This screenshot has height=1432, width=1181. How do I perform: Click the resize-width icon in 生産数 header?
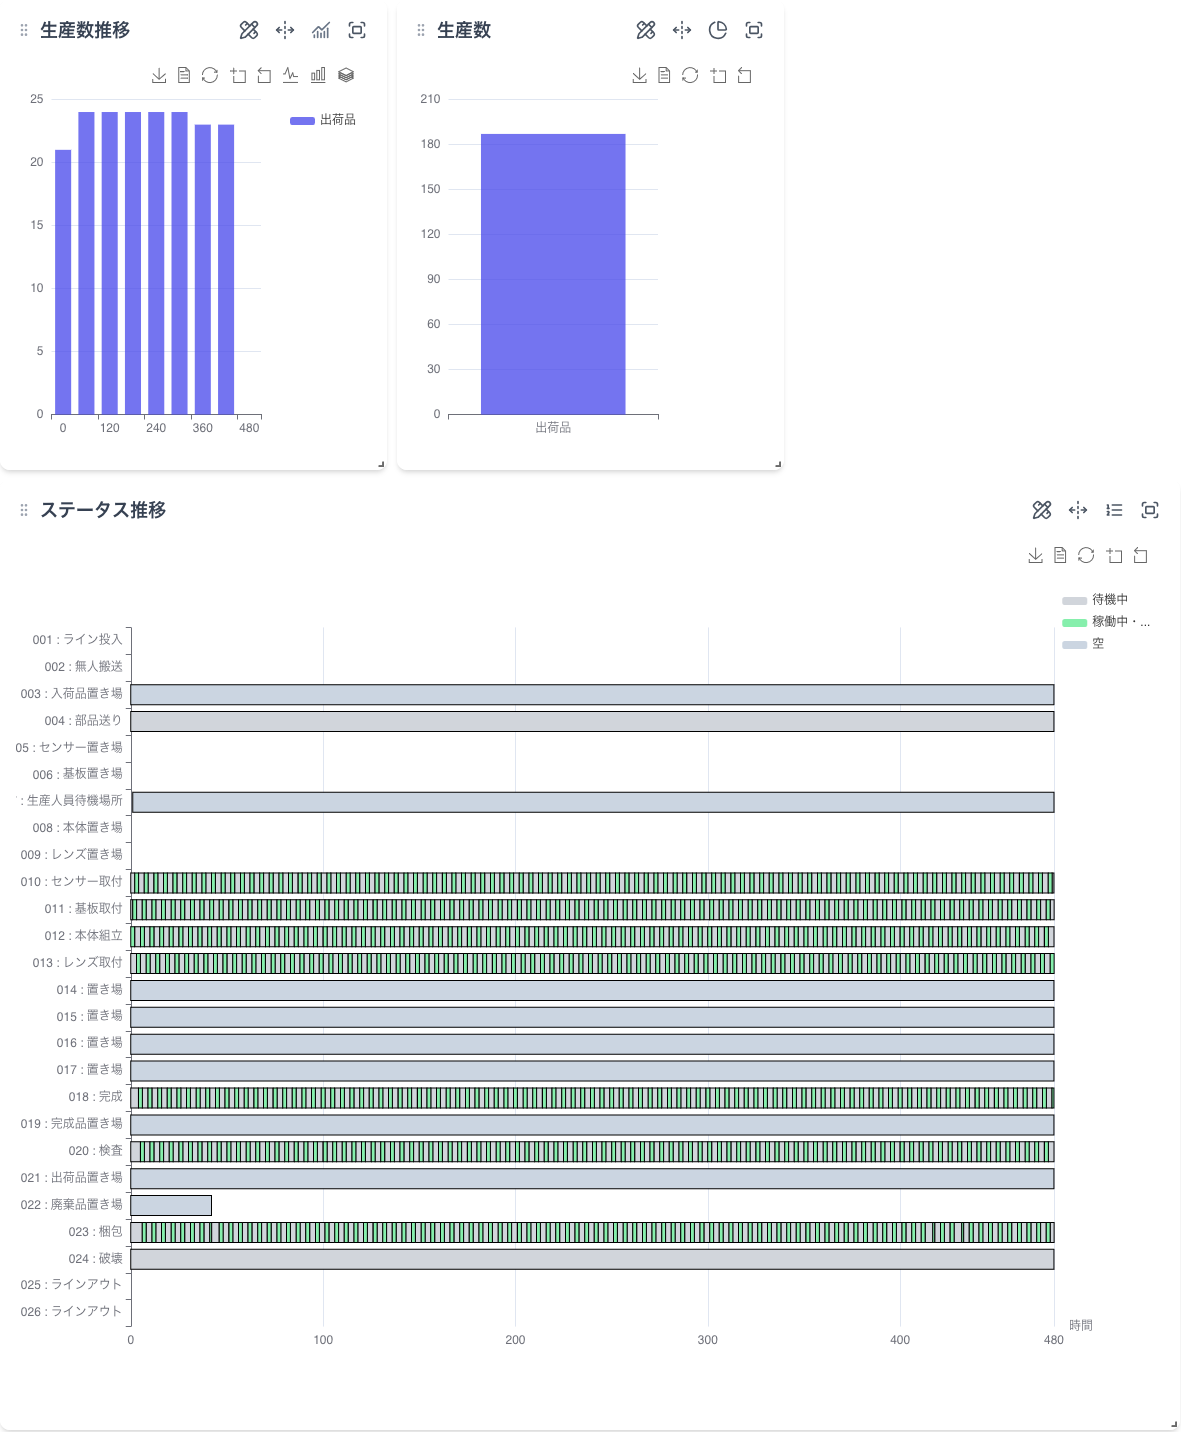(682, 30)
